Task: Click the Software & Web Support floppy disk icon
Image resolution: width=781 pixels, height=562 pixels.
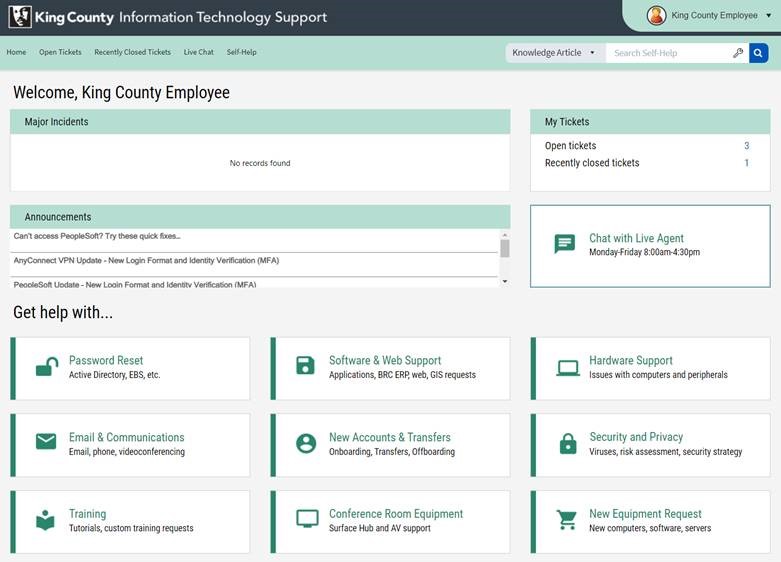Action: [307, 367]
